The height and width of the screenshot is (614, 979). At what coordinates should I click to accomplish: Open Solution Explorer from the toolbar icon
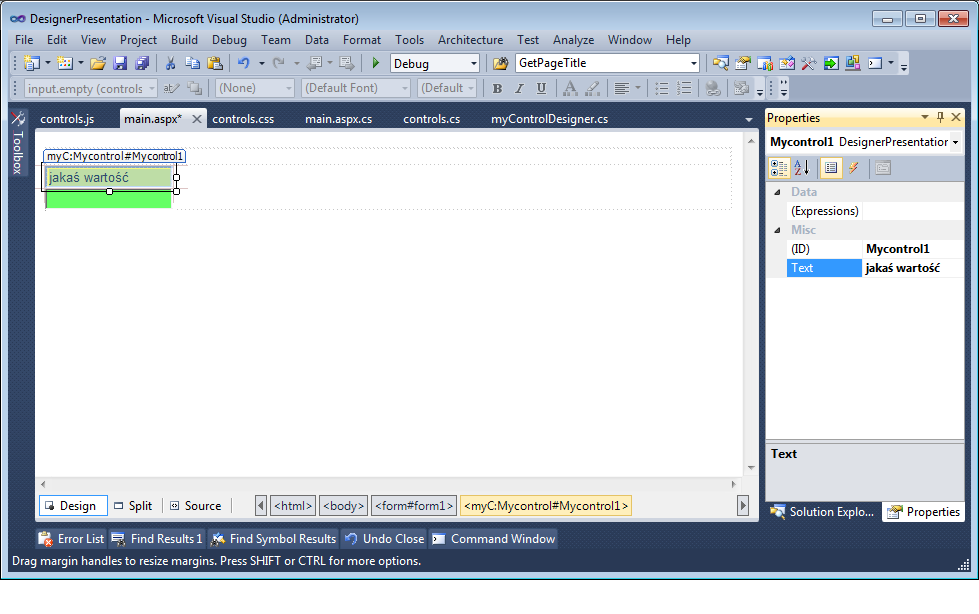[x=721, y=63]
